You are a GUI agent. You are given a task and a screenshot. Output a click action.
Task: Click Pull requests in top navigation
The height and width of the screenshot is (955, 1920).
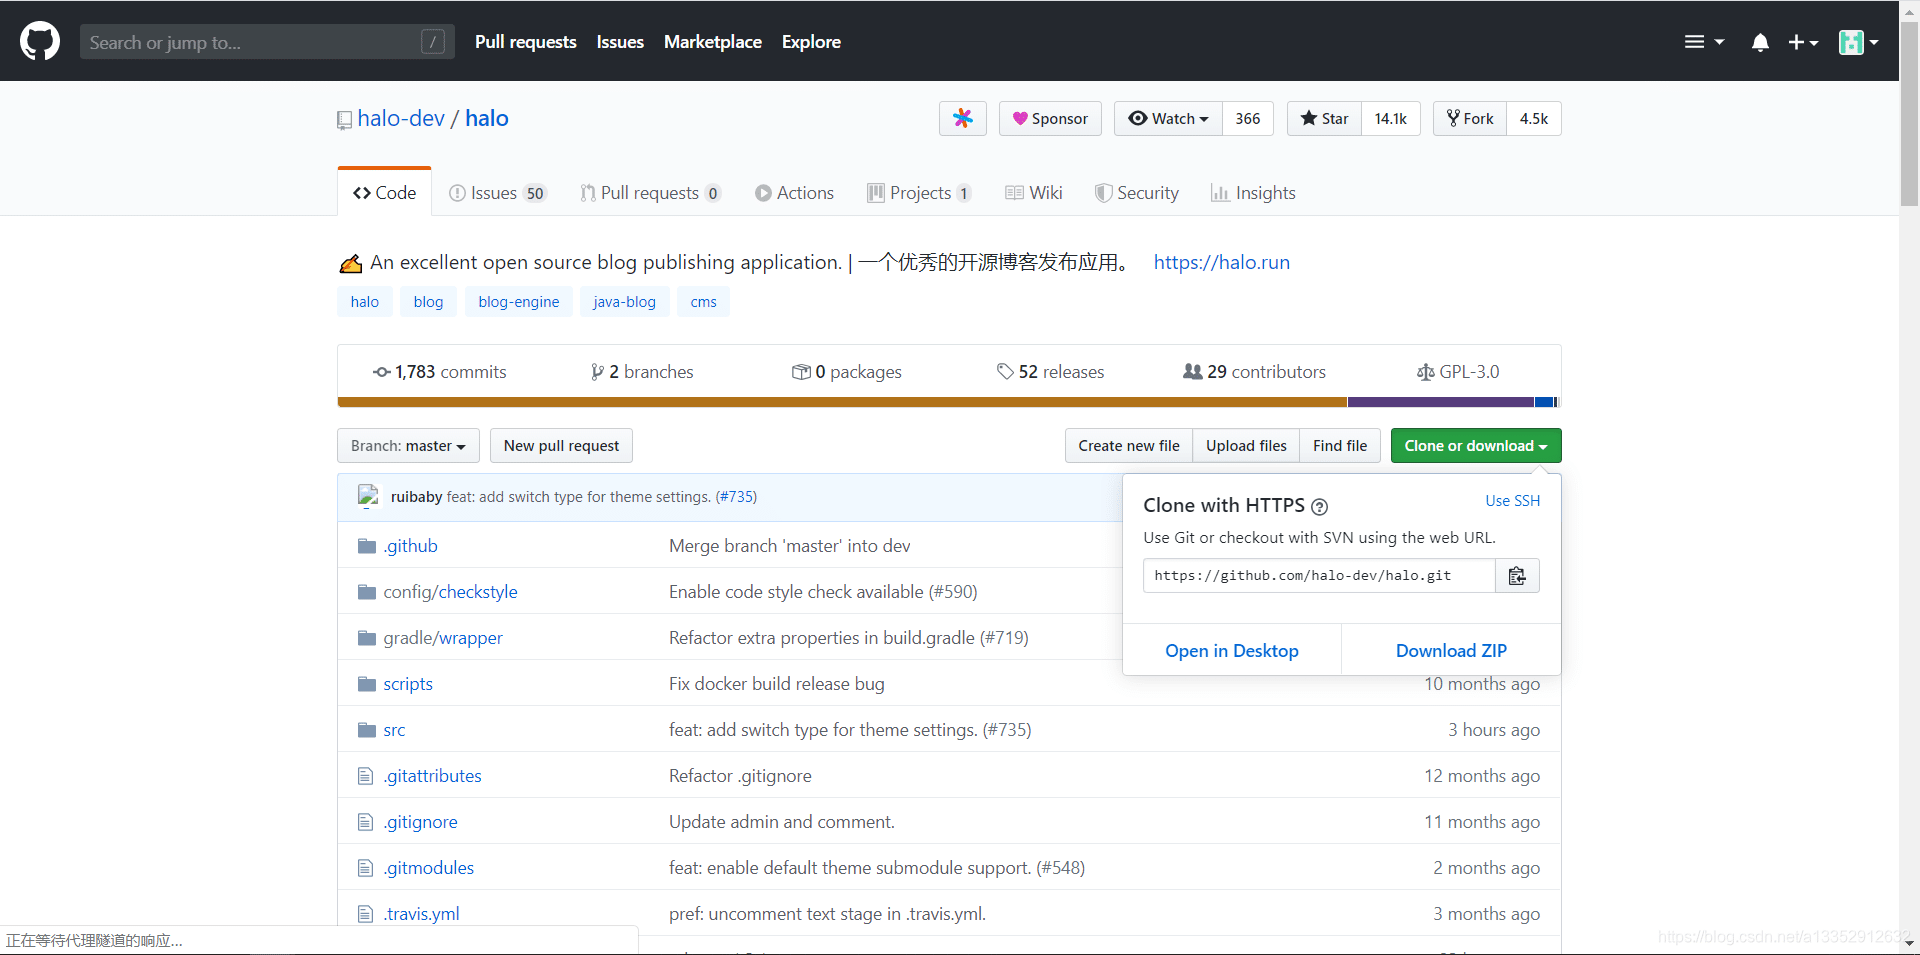pyautogui.click(x=526, y=42)
